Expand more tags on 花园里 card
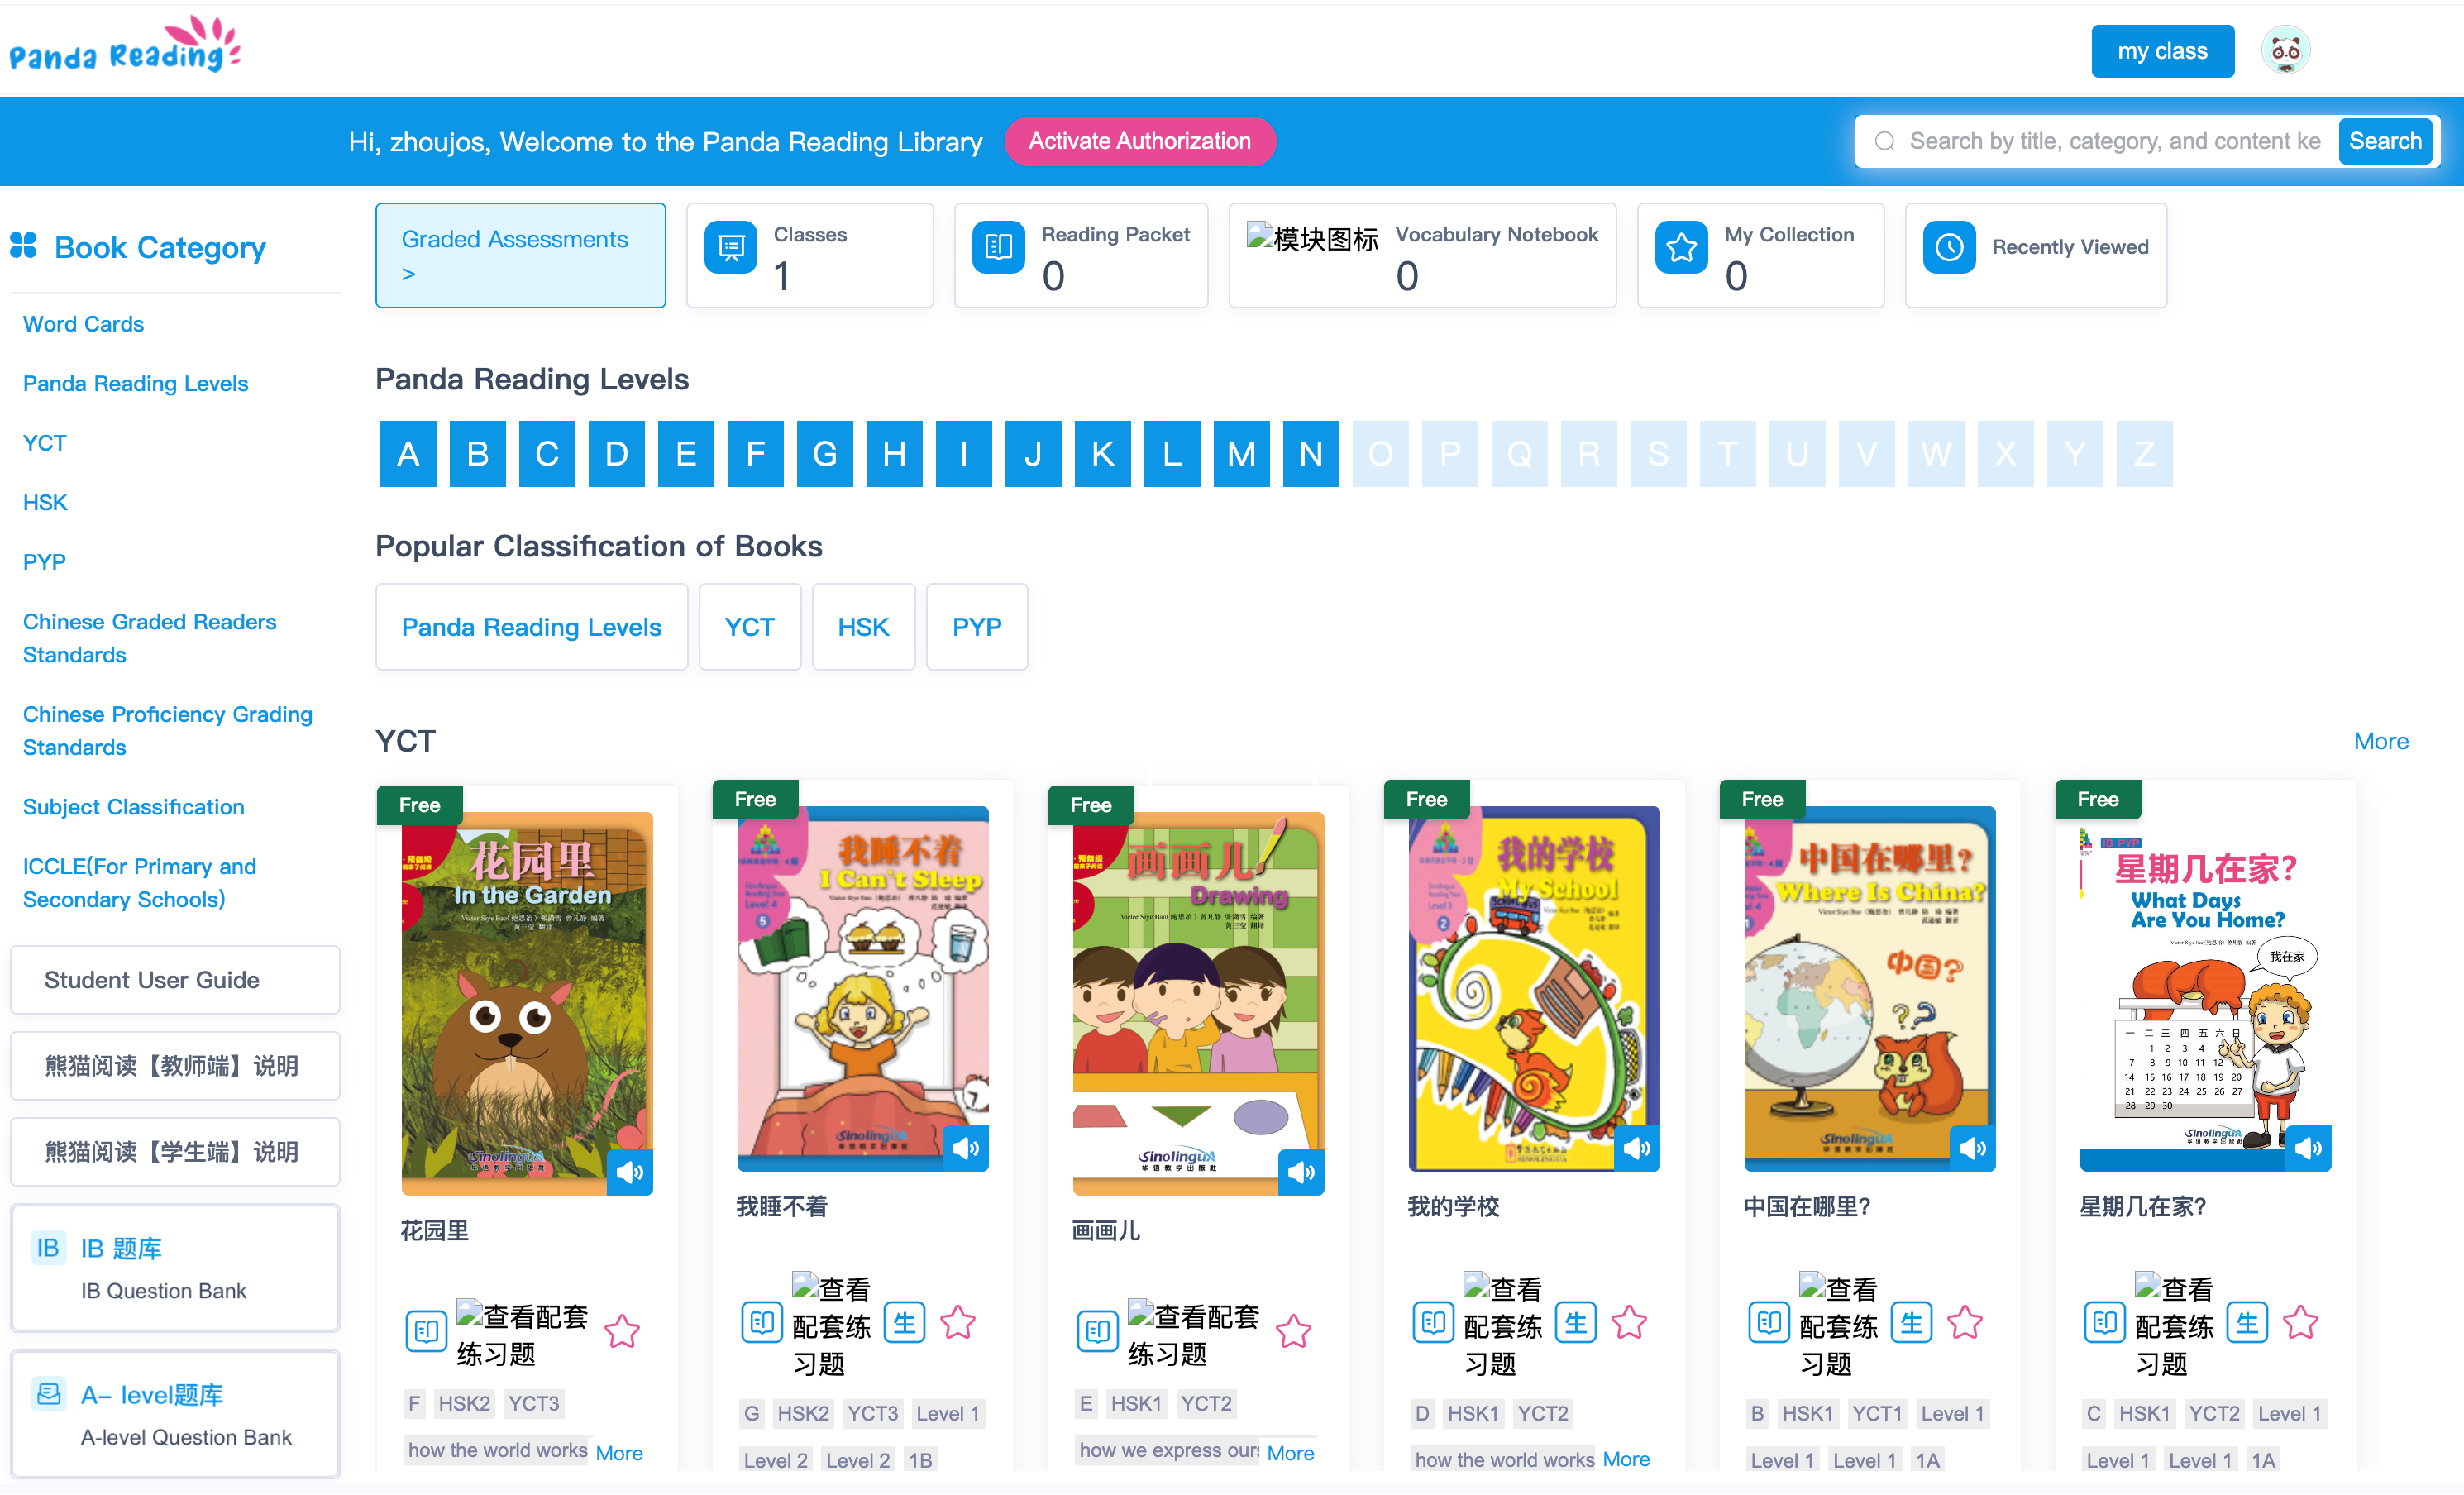Viewport: 2464px width, 1495px height. click(x=619, y=1453)
